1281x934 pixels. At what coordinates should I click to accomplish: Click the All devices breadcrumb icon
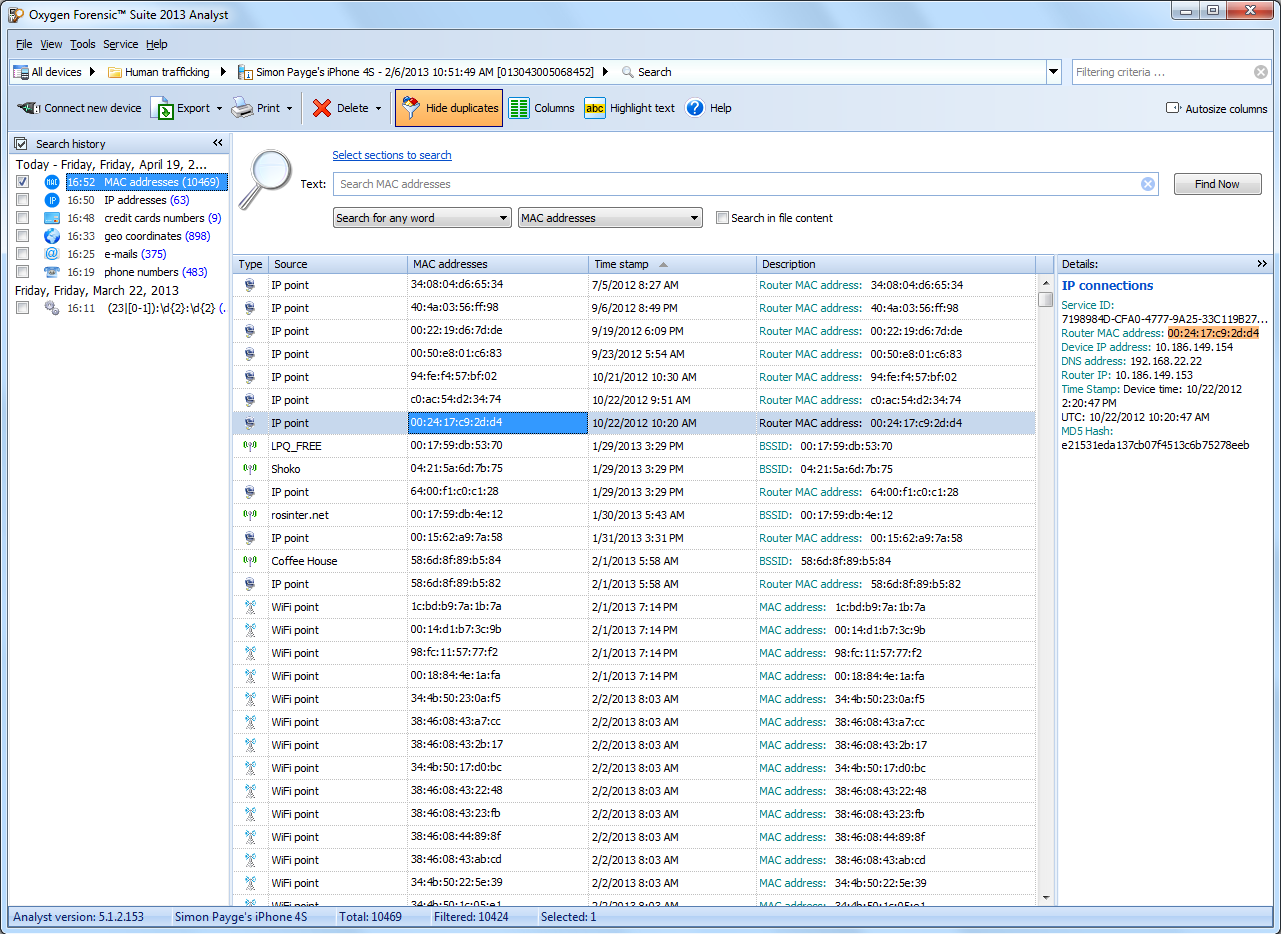click(20, 72)
